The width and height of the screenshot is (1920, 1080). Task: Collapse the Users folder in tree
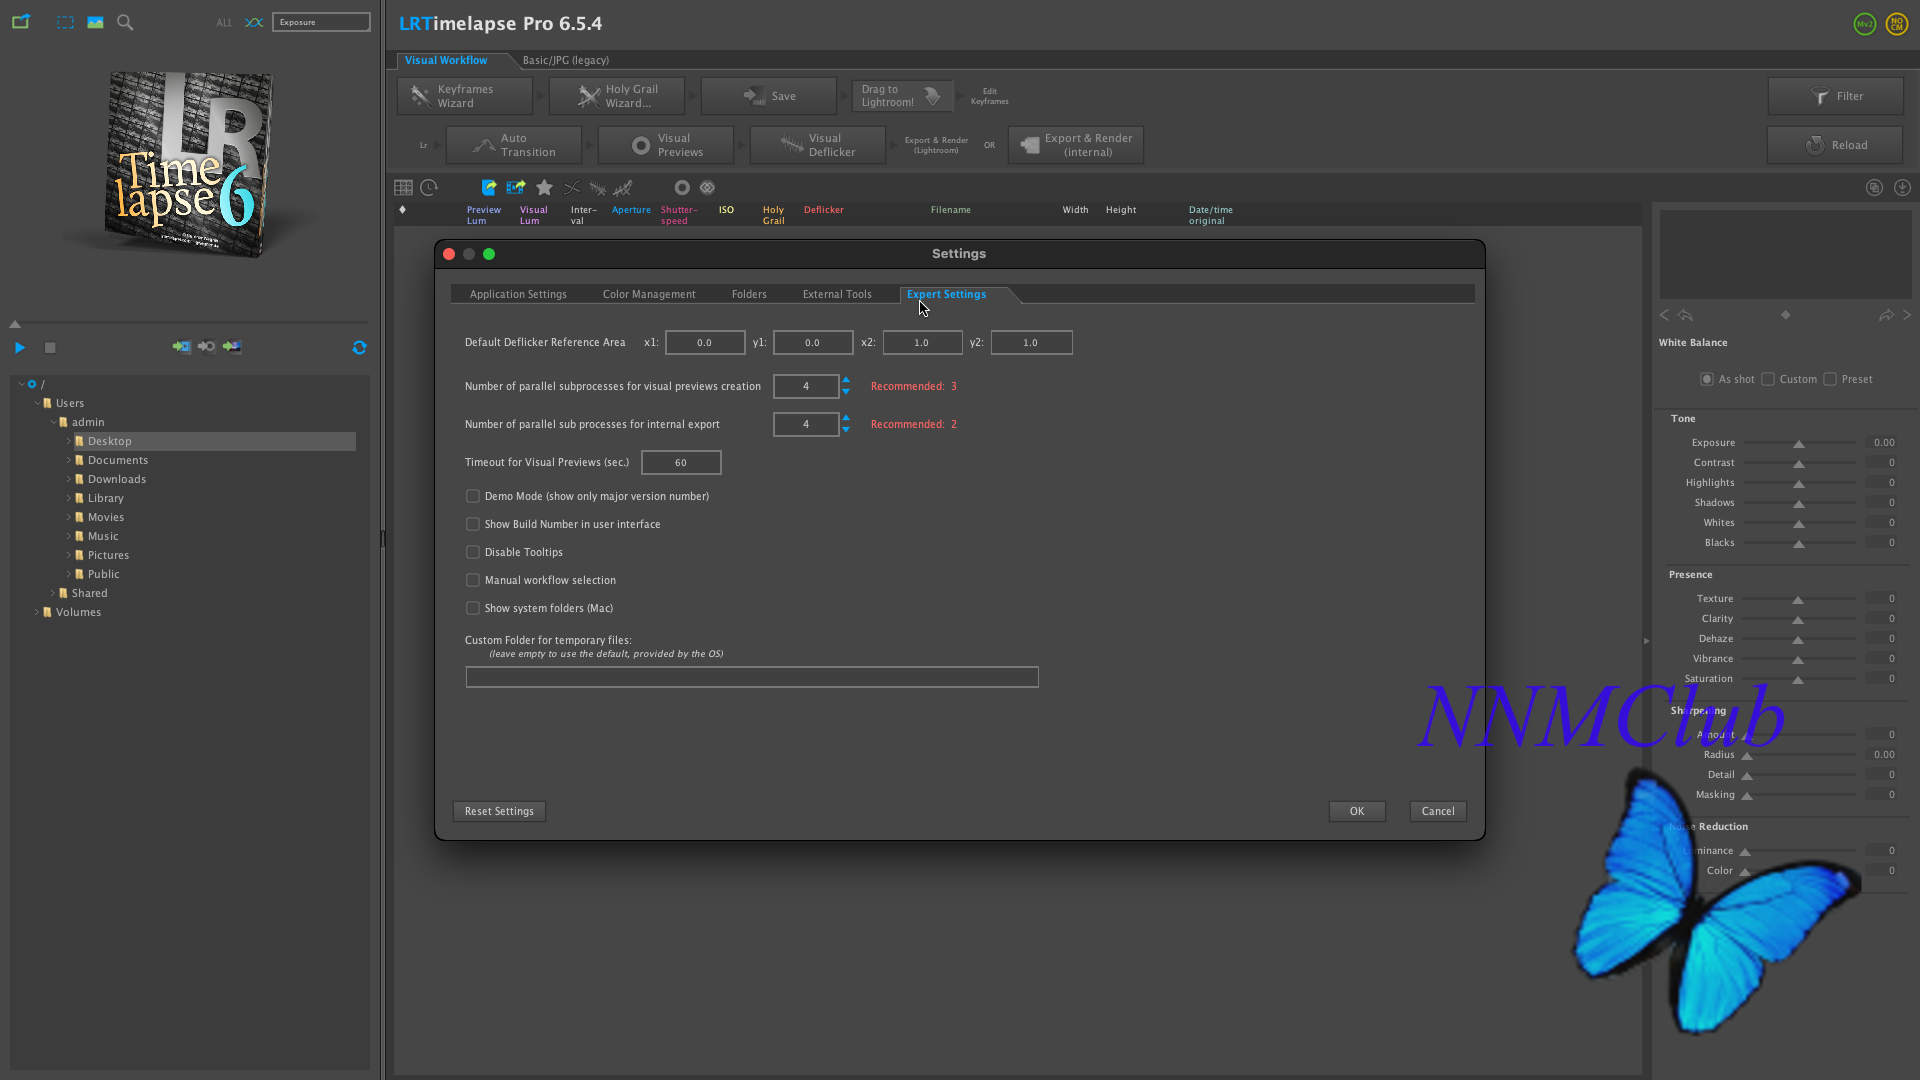pos(37,403)
